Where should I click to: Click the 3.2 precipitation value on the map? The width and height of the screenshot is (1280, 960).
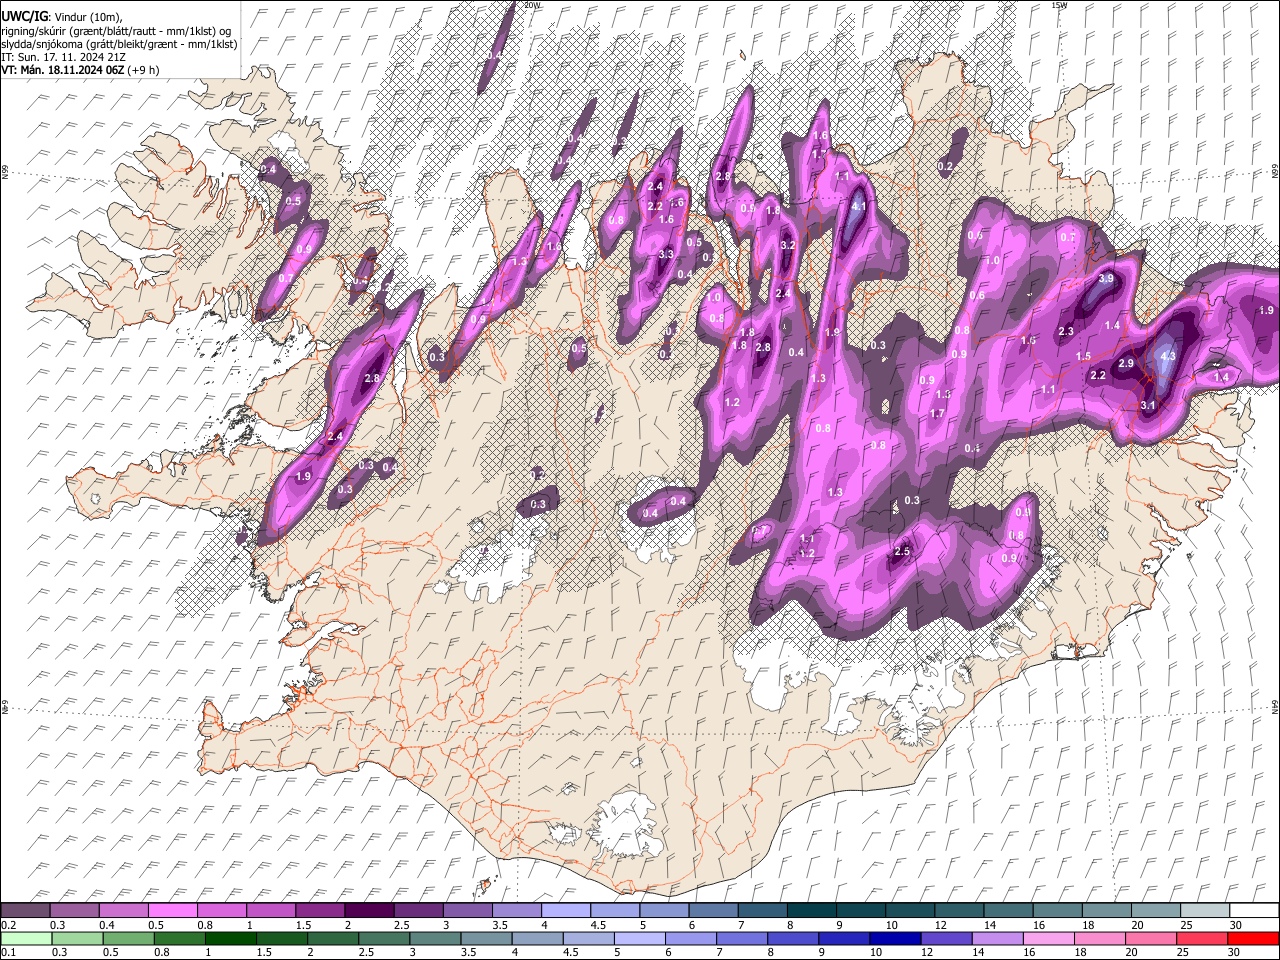[x=787, y=245]
